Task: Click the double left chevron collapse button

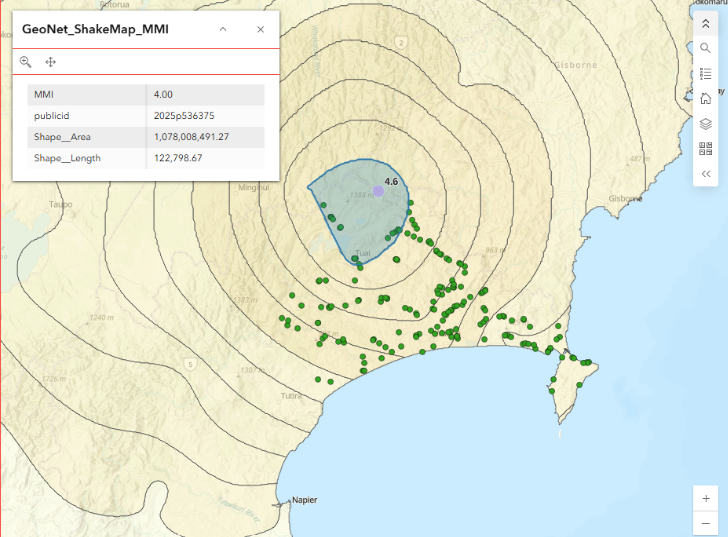Action: 706,174
